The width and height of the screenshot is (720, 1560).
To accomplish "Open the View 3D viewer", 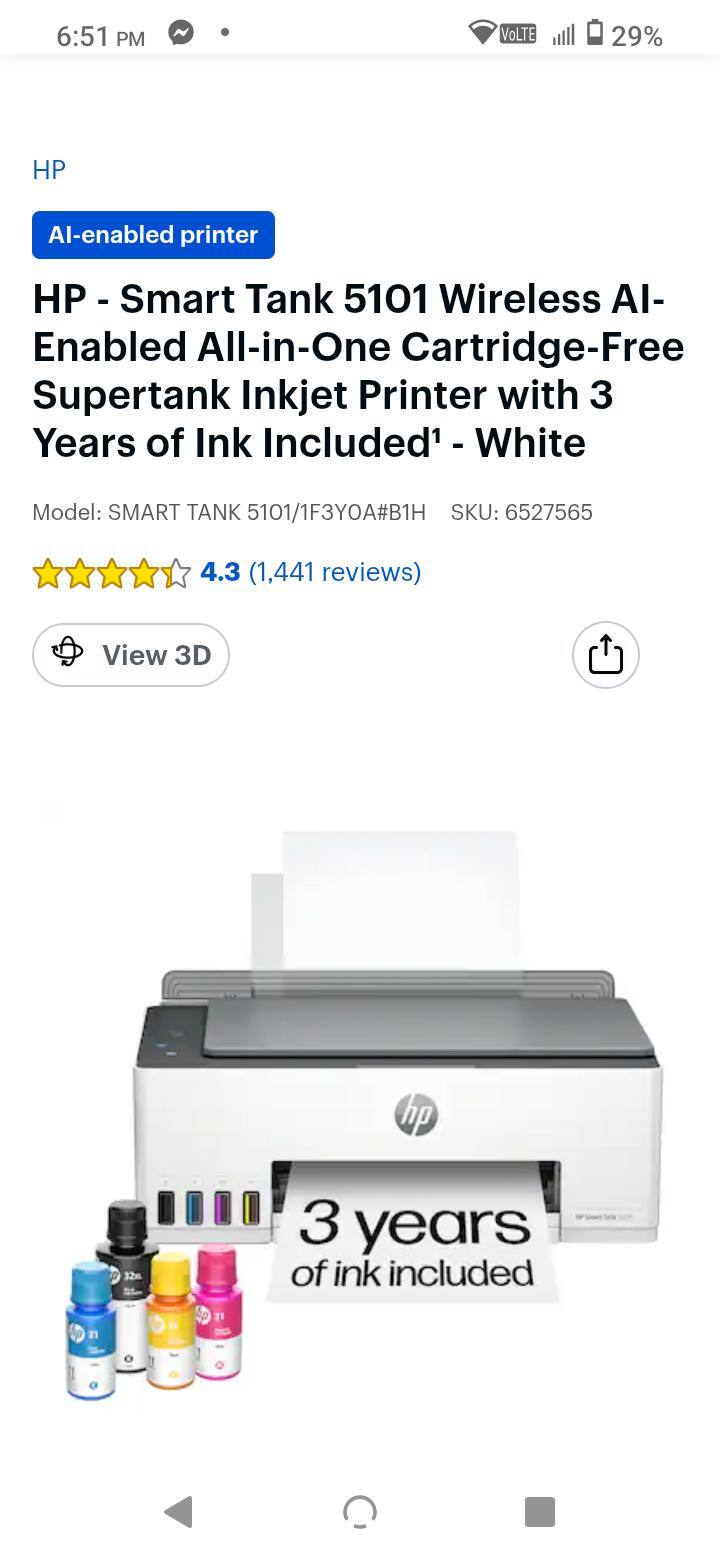I will 131,655.
